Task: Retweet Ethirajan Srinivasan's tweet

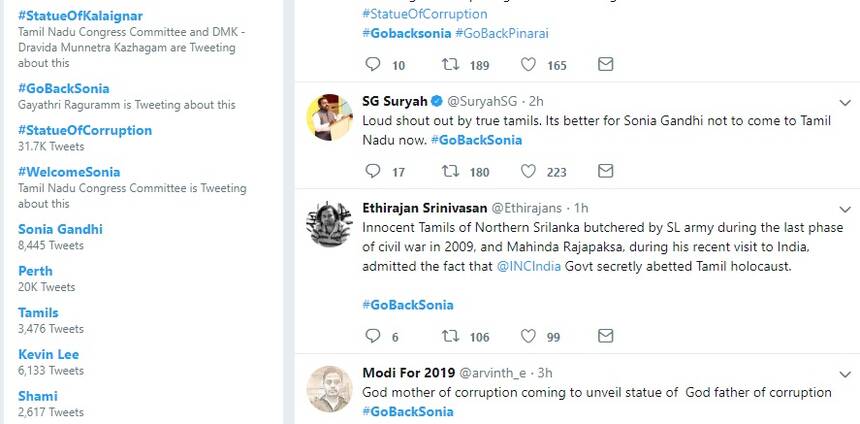Action: click(x=451, y=336)
